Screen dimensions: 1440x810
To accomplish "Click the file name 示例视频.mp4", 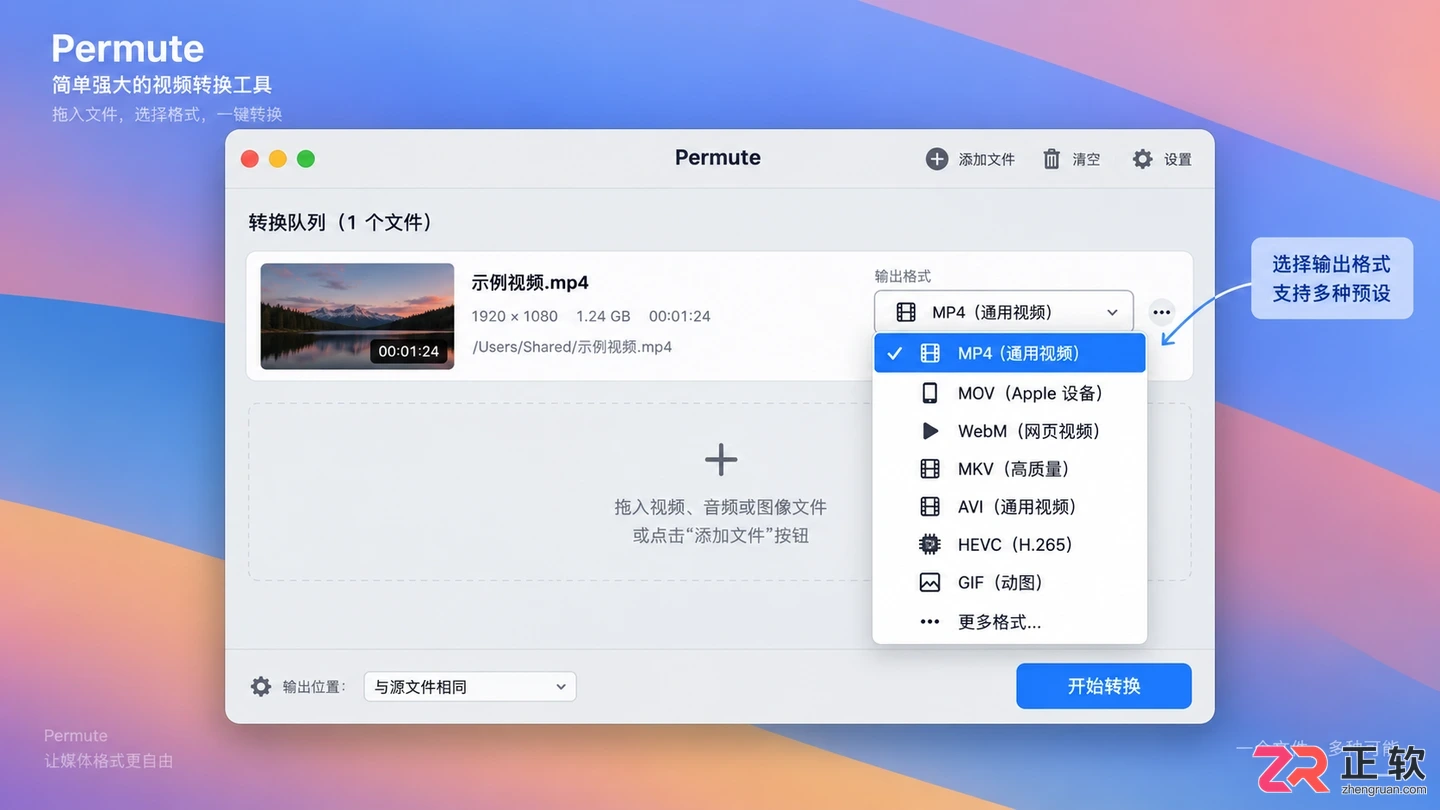I will [x=530, y=283].
